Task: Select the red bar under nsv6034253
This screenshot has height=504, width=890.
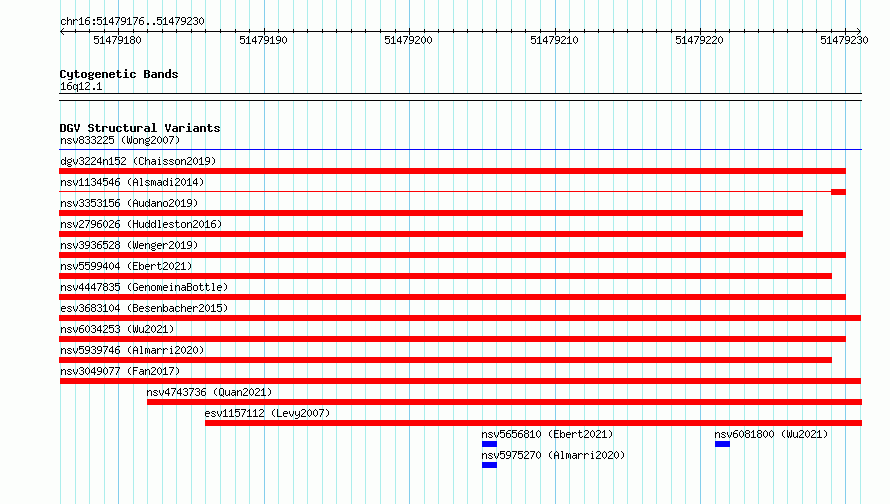Action: pos(452,339)
